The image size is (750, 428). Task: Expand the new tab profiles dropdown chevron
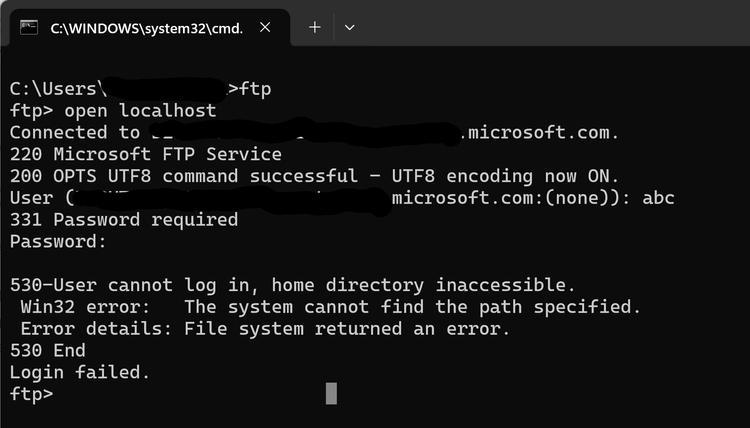click(x=349, y=27)
